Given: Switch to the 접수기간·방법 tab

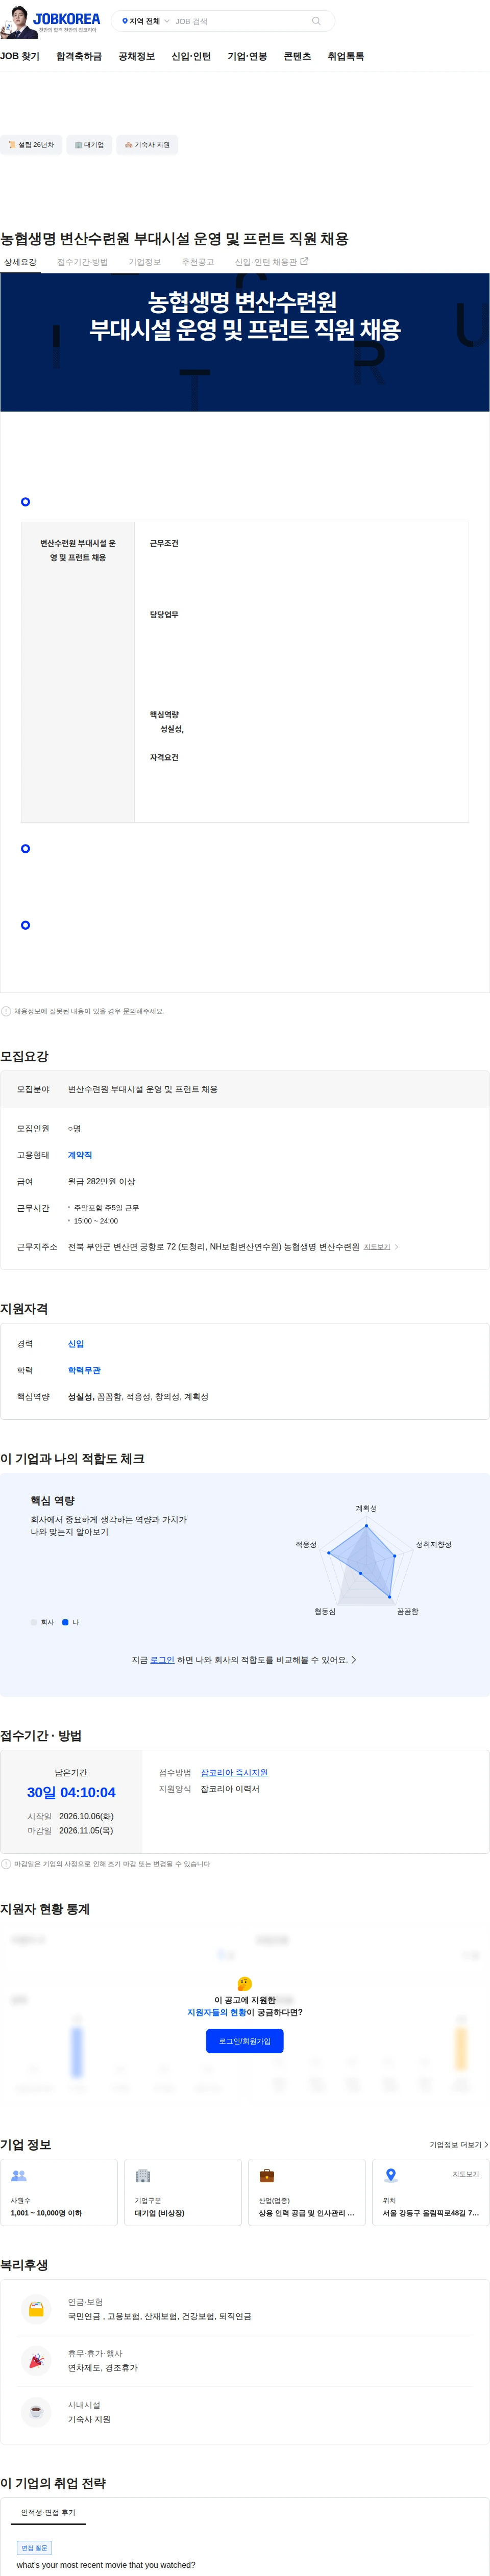Looking at the screenshot, I should point(82,262).
